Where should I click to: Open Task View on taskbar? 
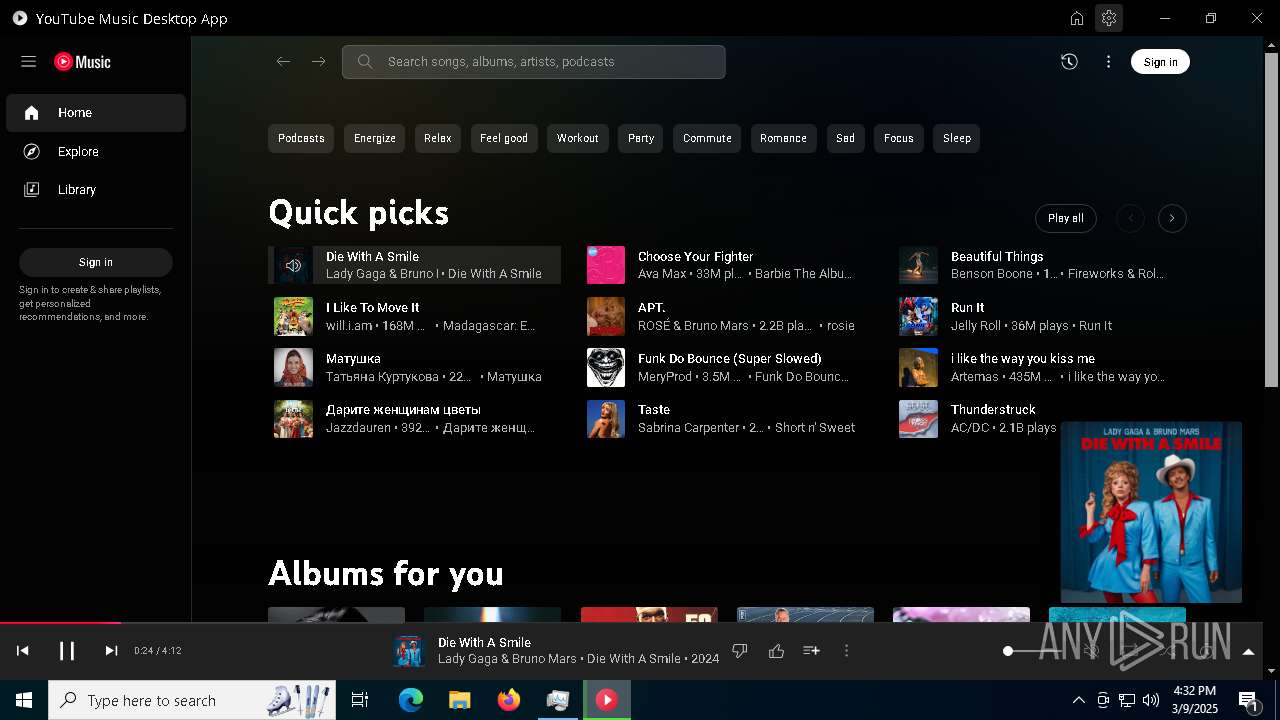tap(360, 700)
